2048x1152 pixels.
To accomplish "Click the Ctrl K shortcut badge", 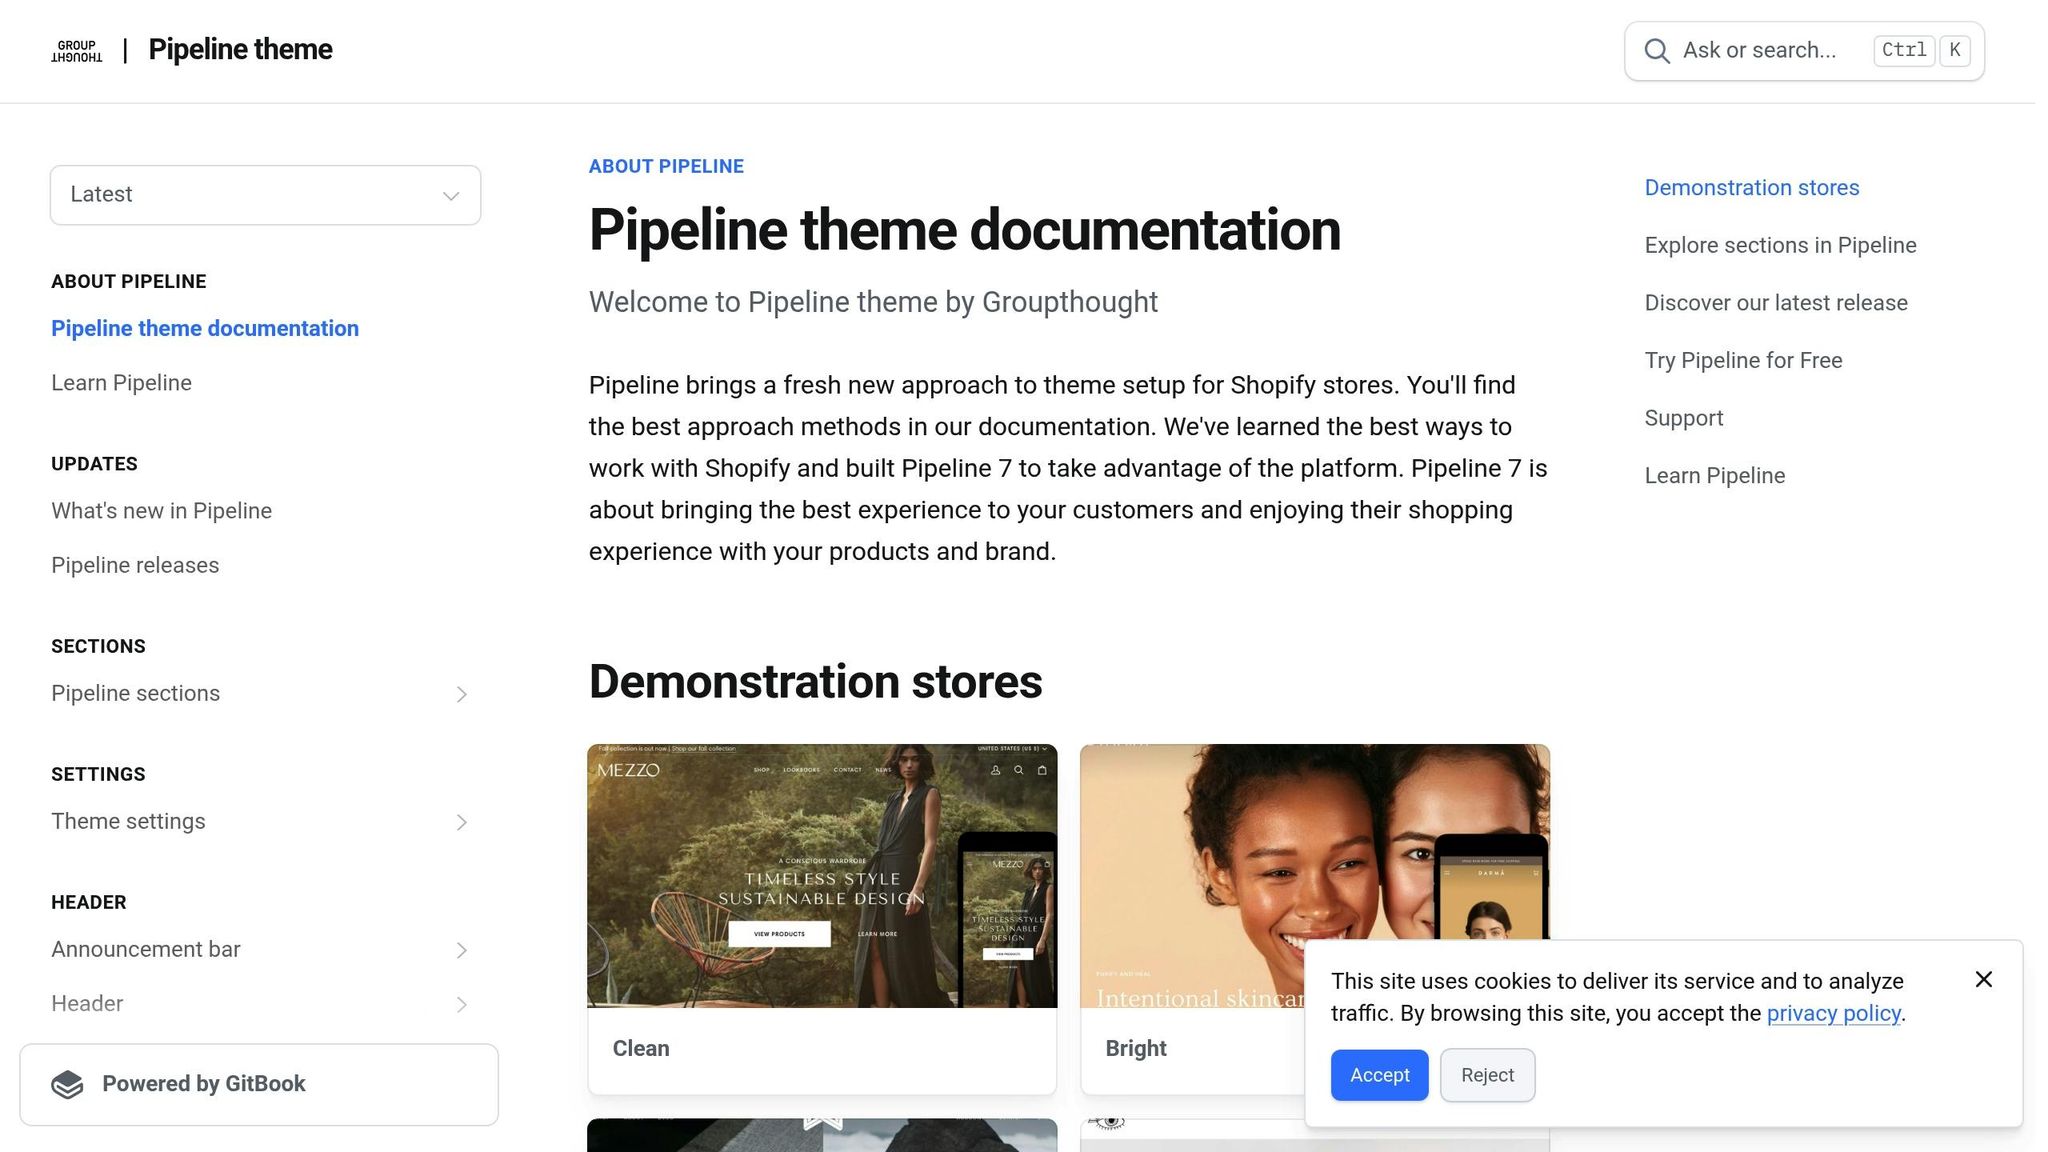I will point(1921,50).
